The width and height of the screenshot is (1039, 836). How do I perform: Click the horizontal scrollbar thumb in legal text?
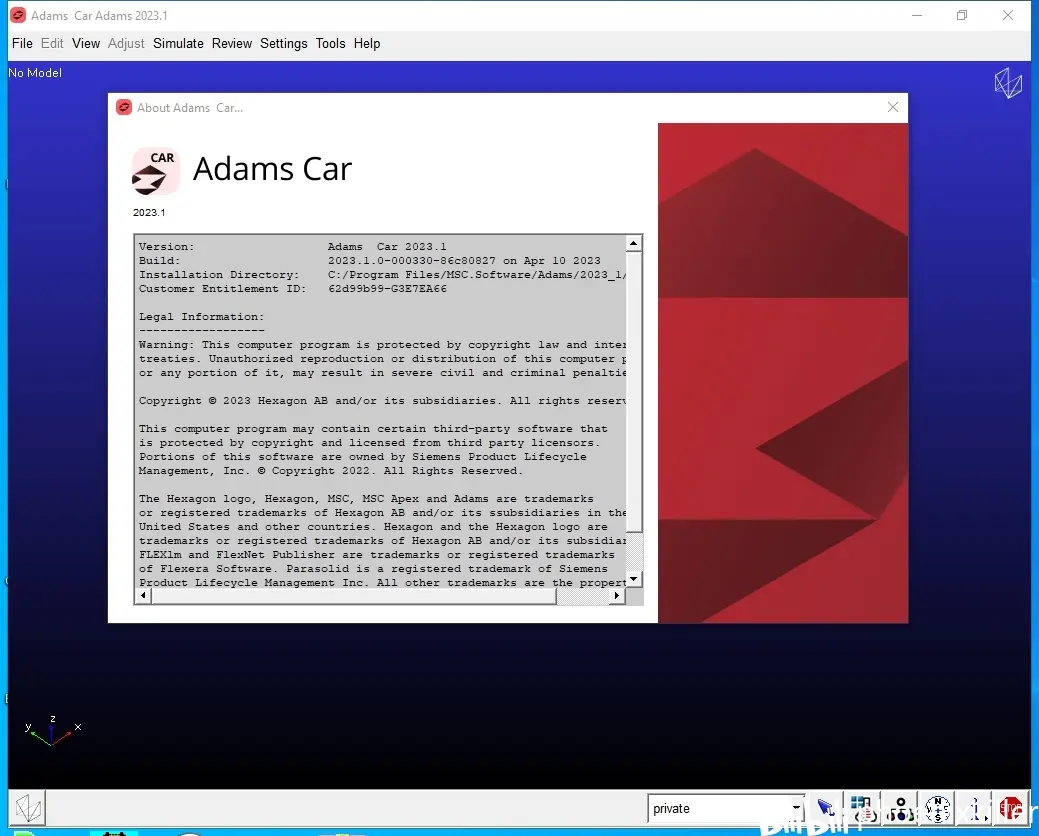pyautogui.click(x=354, y=596)
